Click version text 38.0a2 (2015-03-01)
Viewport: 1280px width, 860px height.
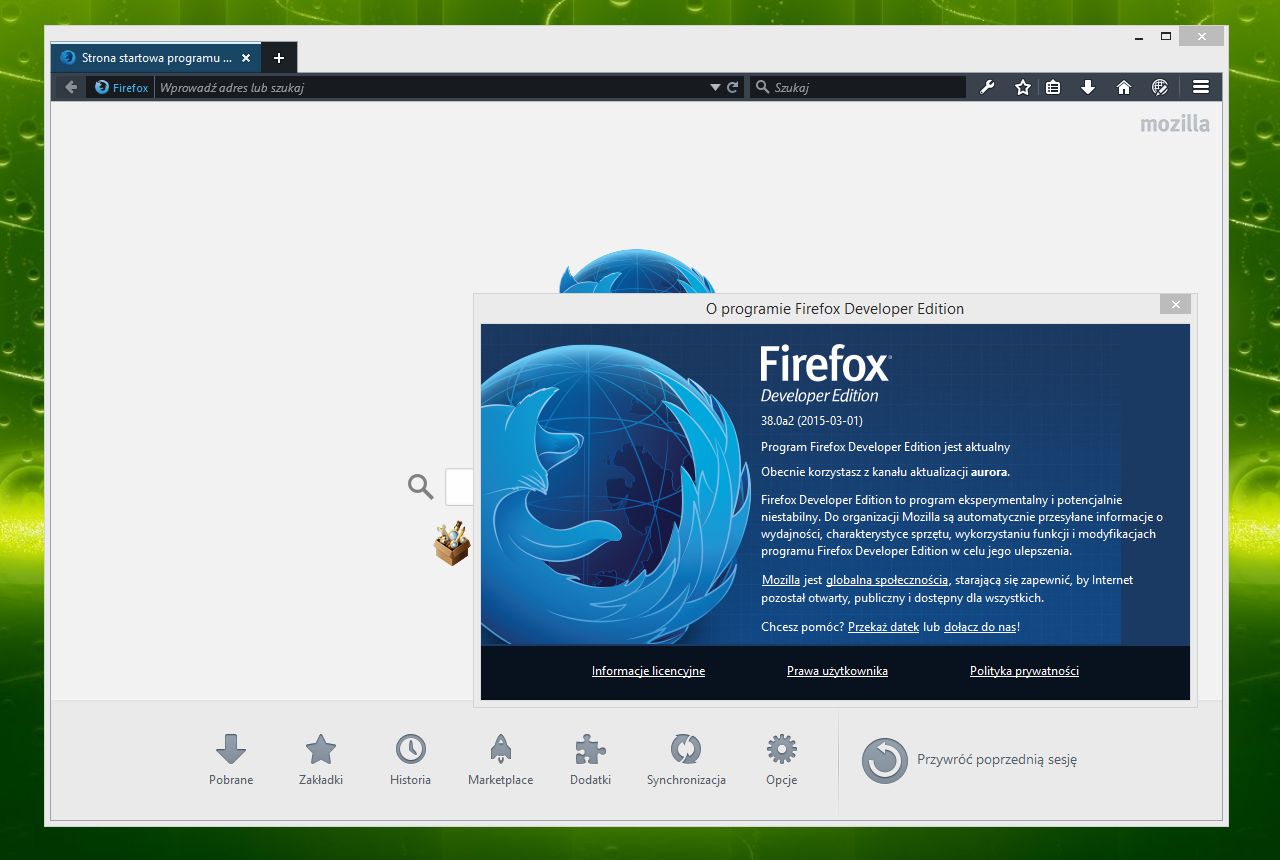click(x=811, y=421)
